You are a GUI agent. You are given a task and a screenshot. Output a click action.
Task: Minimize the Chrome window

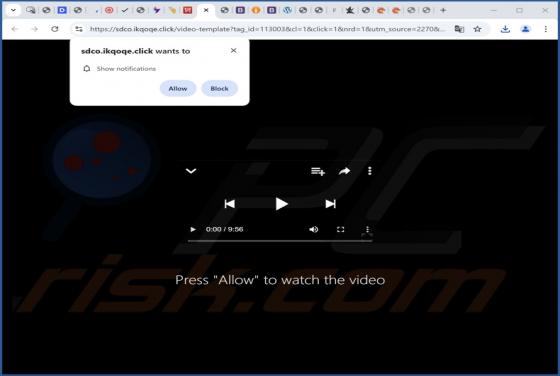pyautogui.click(x=493, y=10)
